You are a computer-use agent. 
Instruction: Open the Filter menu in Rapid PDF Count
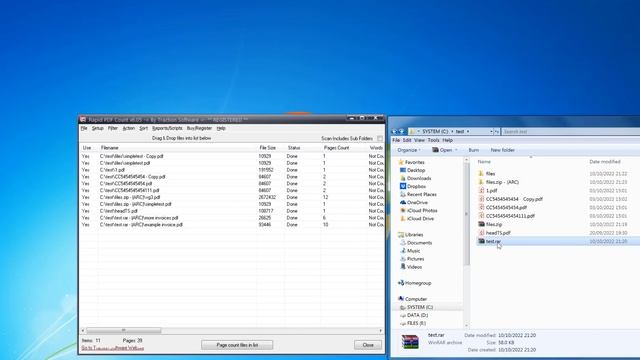point(113,128)
